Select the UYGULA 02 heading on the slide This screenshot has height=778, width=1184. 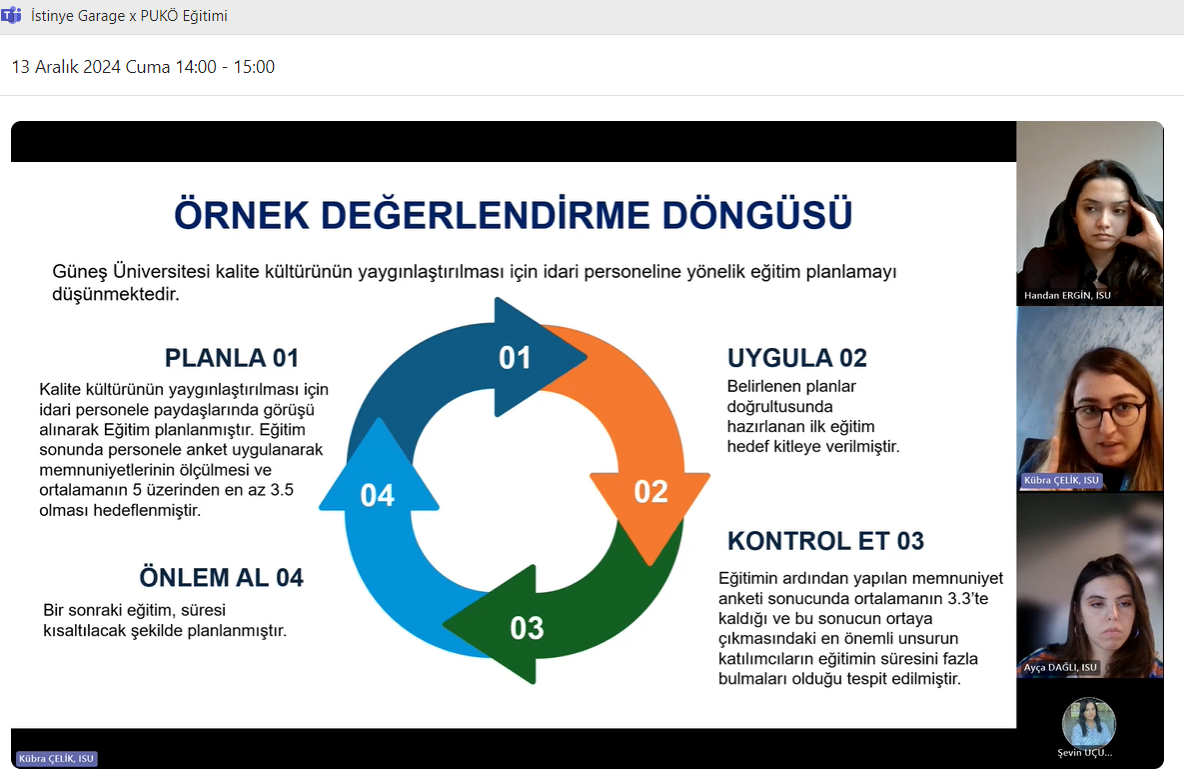point(797,357)
